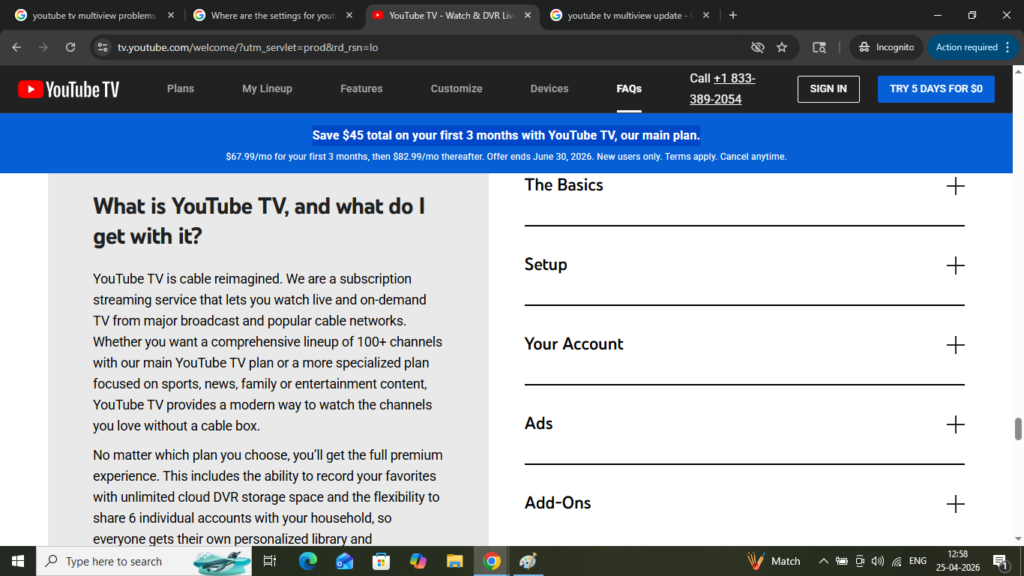View site information icon in address bar
Screen dimensions: 1024x576
(103, 47)
